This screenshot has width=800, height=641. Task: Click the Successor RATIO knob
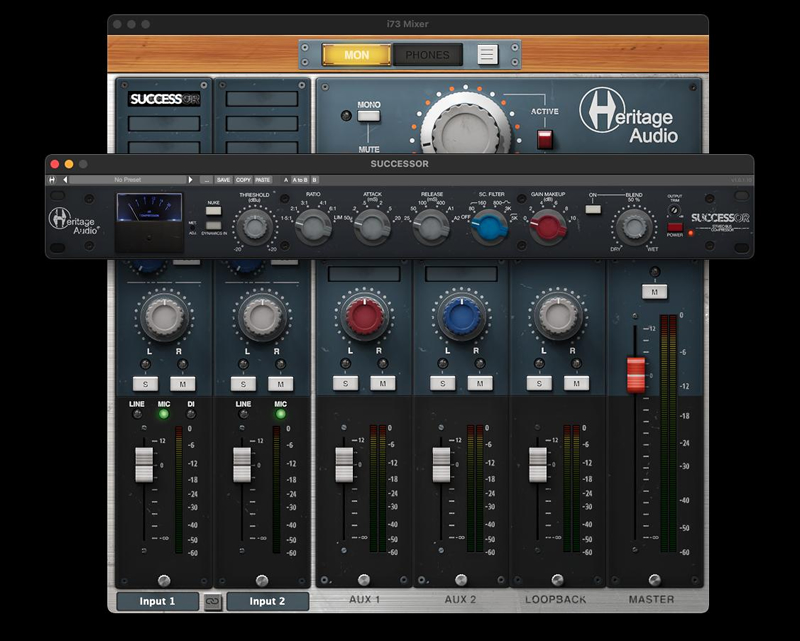pyautogui.click(x=313, y=227)
